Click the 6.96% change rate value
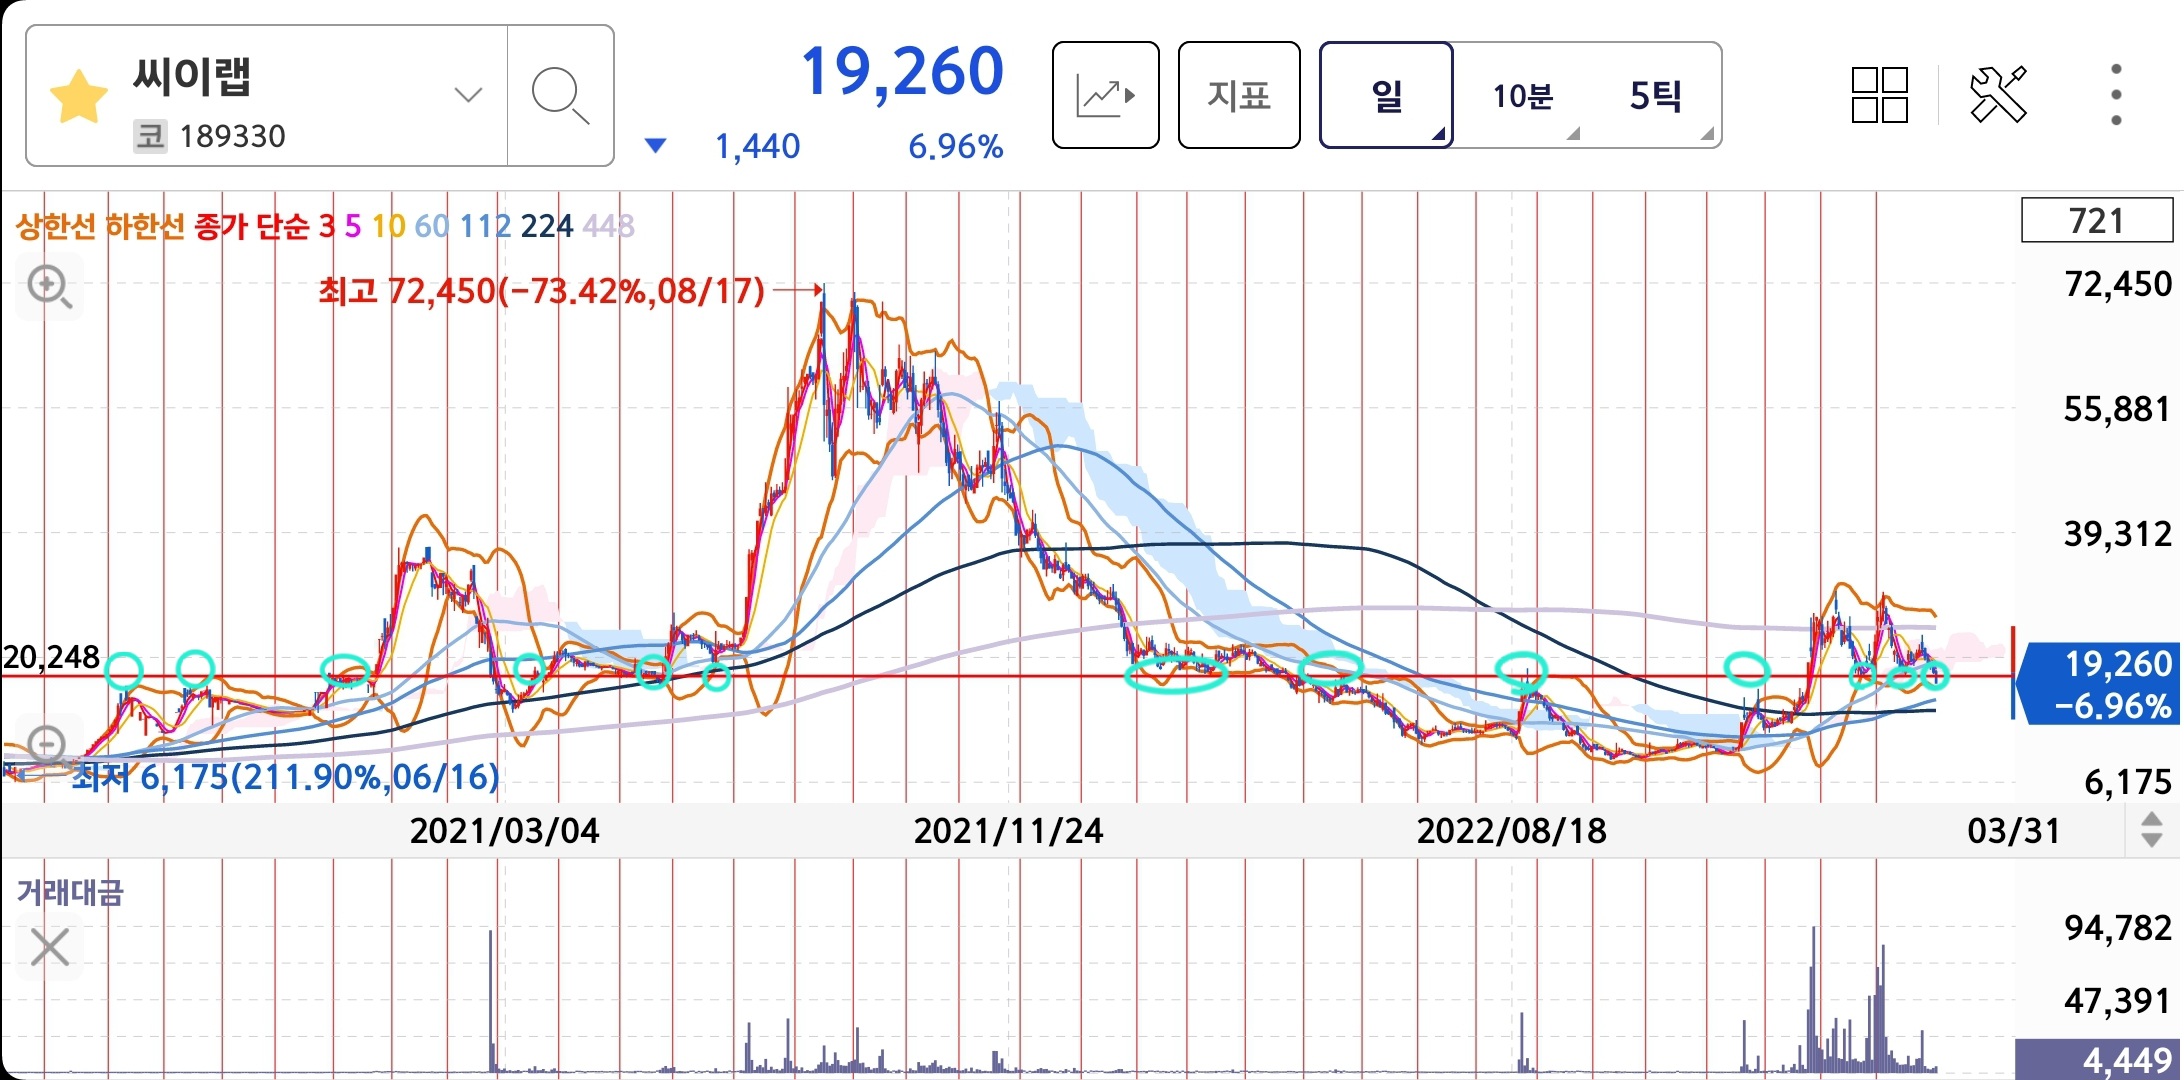The height and width of the screenshot is (1080, 2184). pos(955,147)
